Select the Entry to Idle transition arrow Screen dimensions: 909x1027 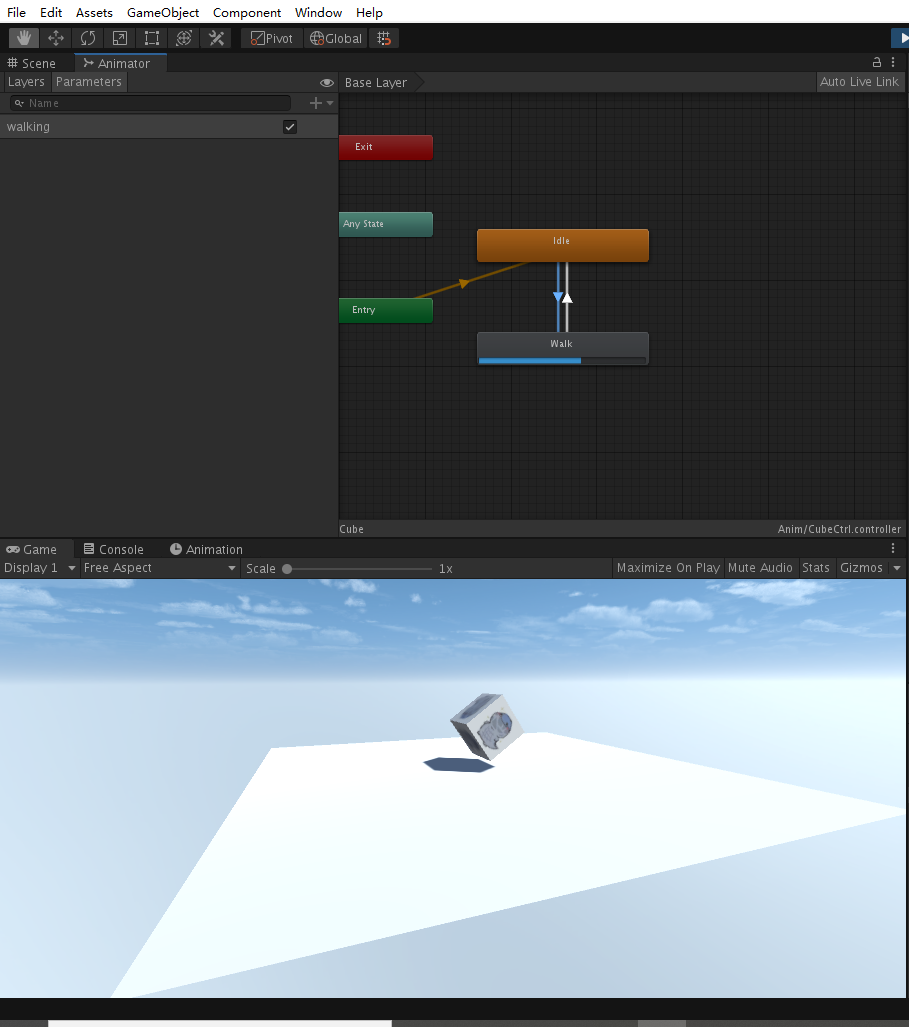(x=464, y=283)
